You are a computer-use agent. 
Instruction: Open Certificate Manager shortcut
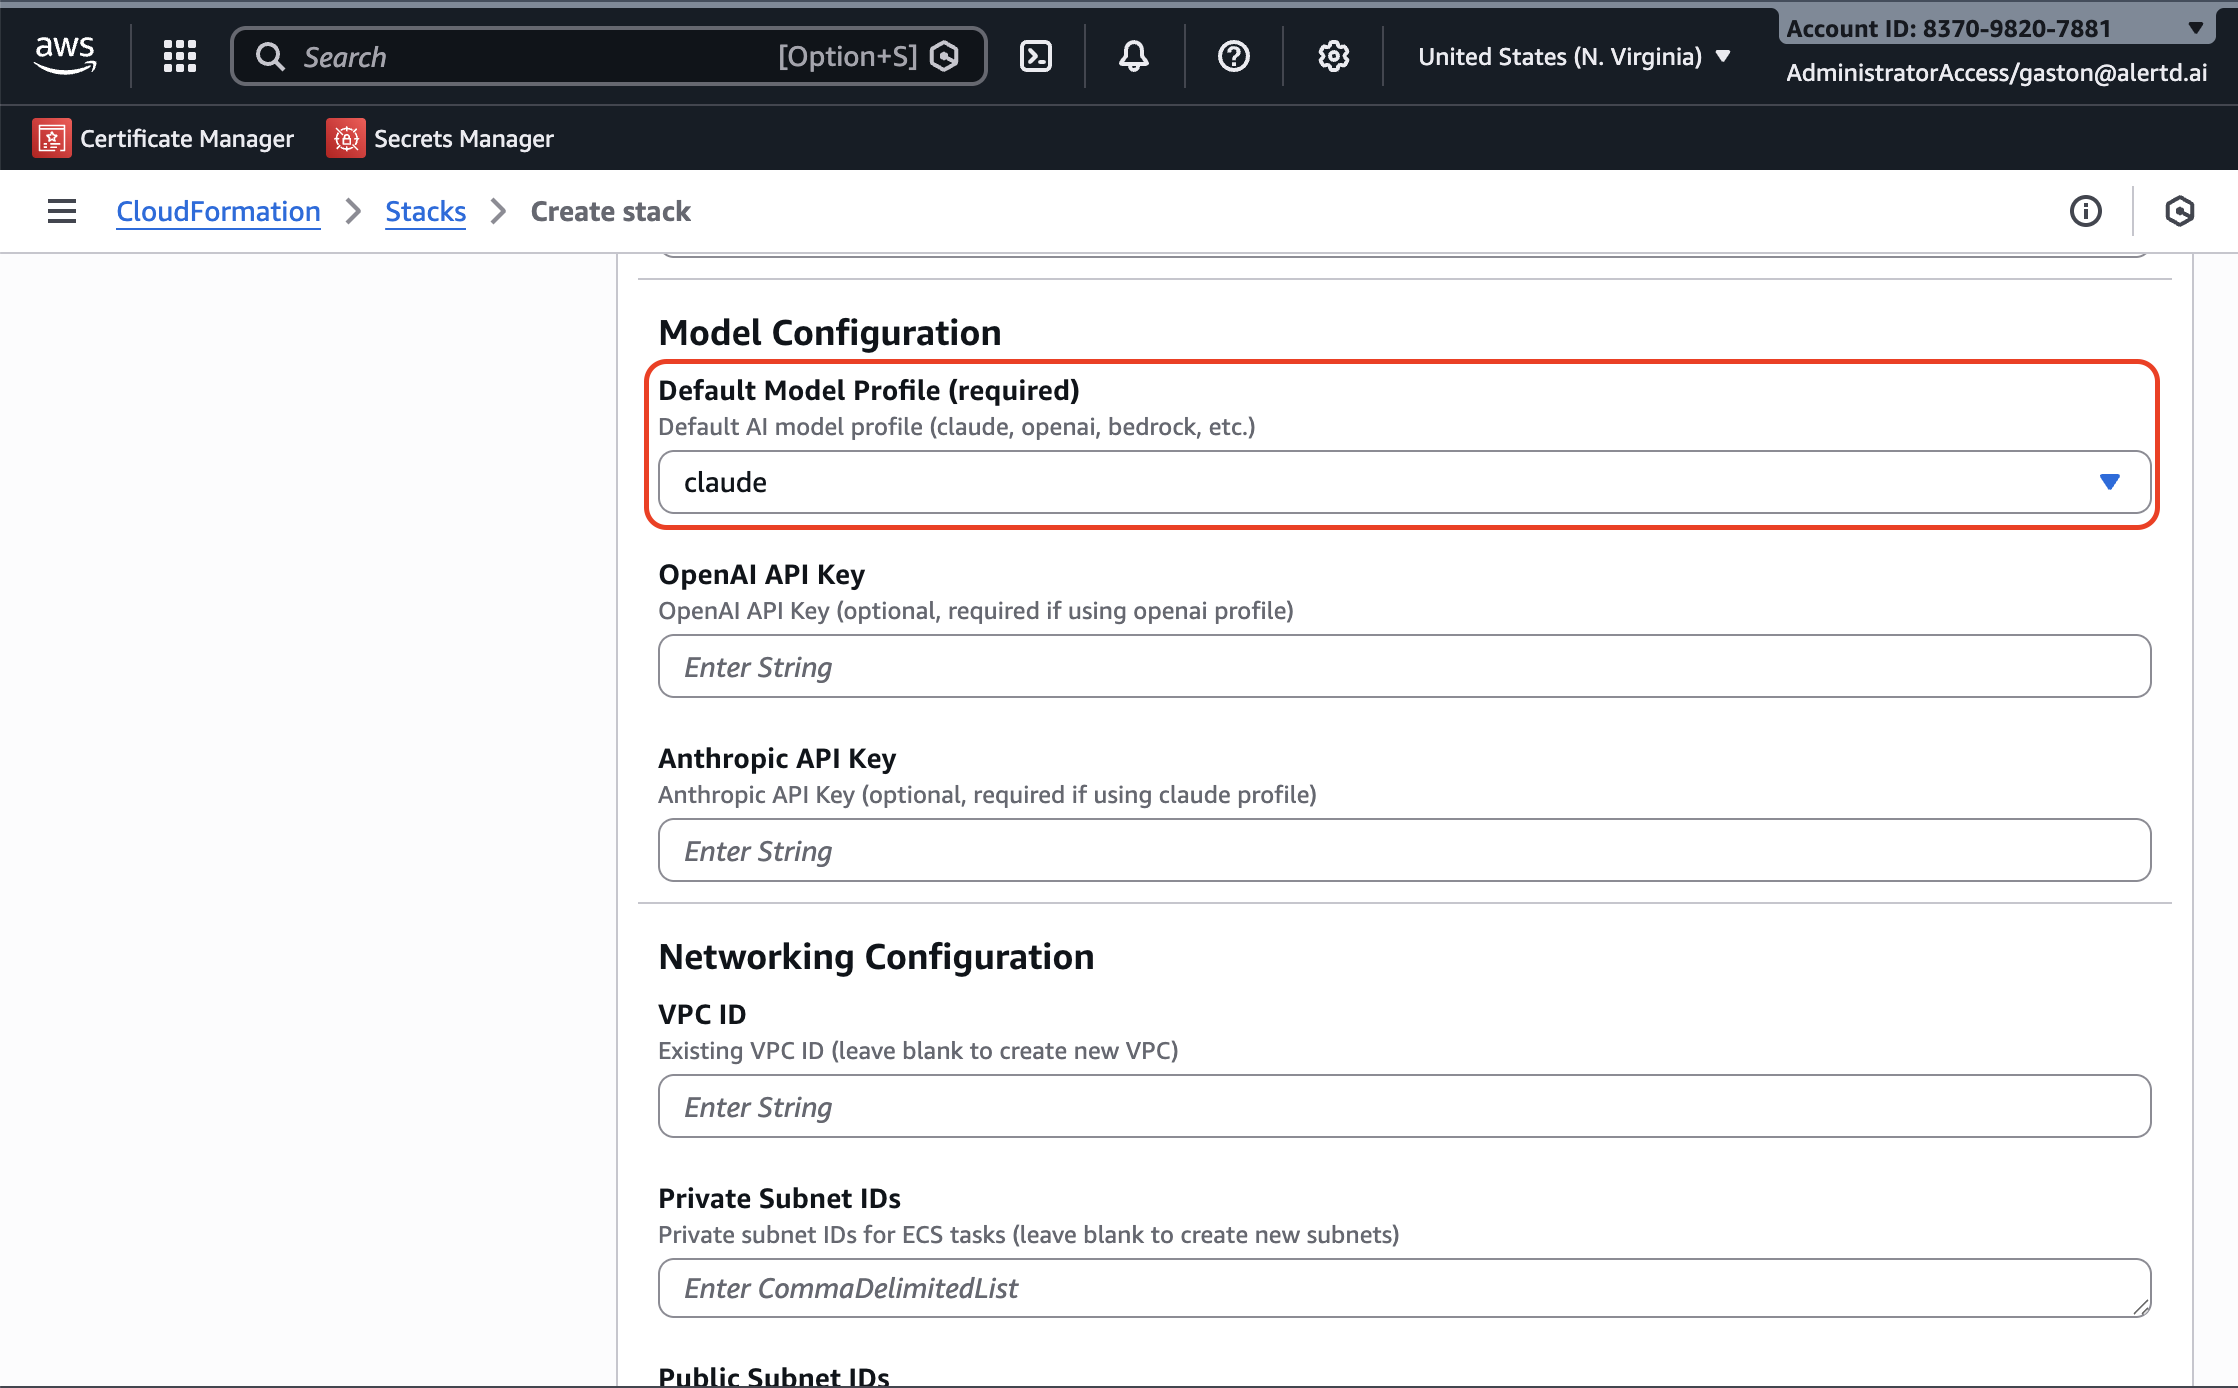(163, 138)
